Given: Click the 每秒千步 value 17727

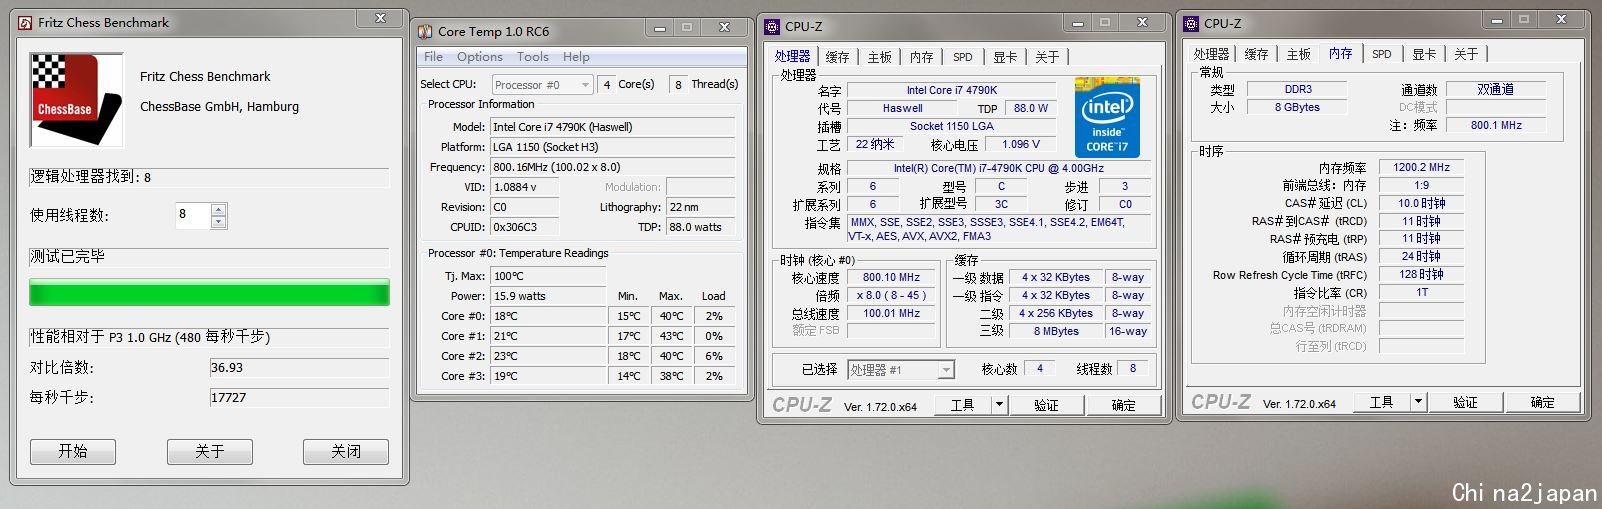Looking at the screenshot, I should [299, 397].
